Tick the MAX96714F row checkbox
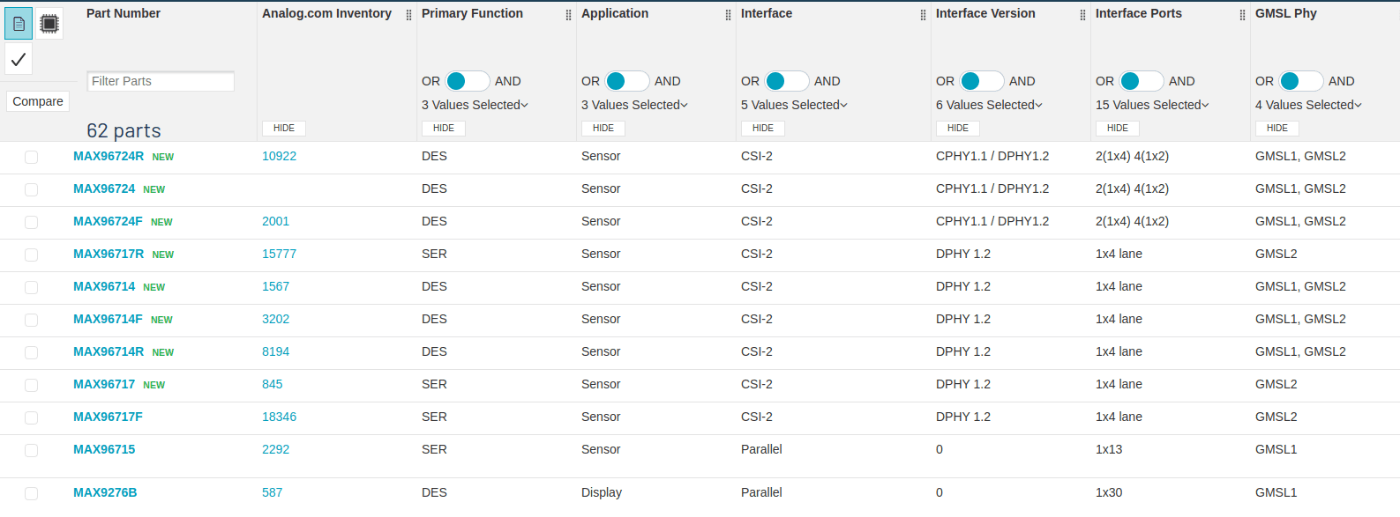The height and width of the screenshot is (517, 1400). click(31, 320)
